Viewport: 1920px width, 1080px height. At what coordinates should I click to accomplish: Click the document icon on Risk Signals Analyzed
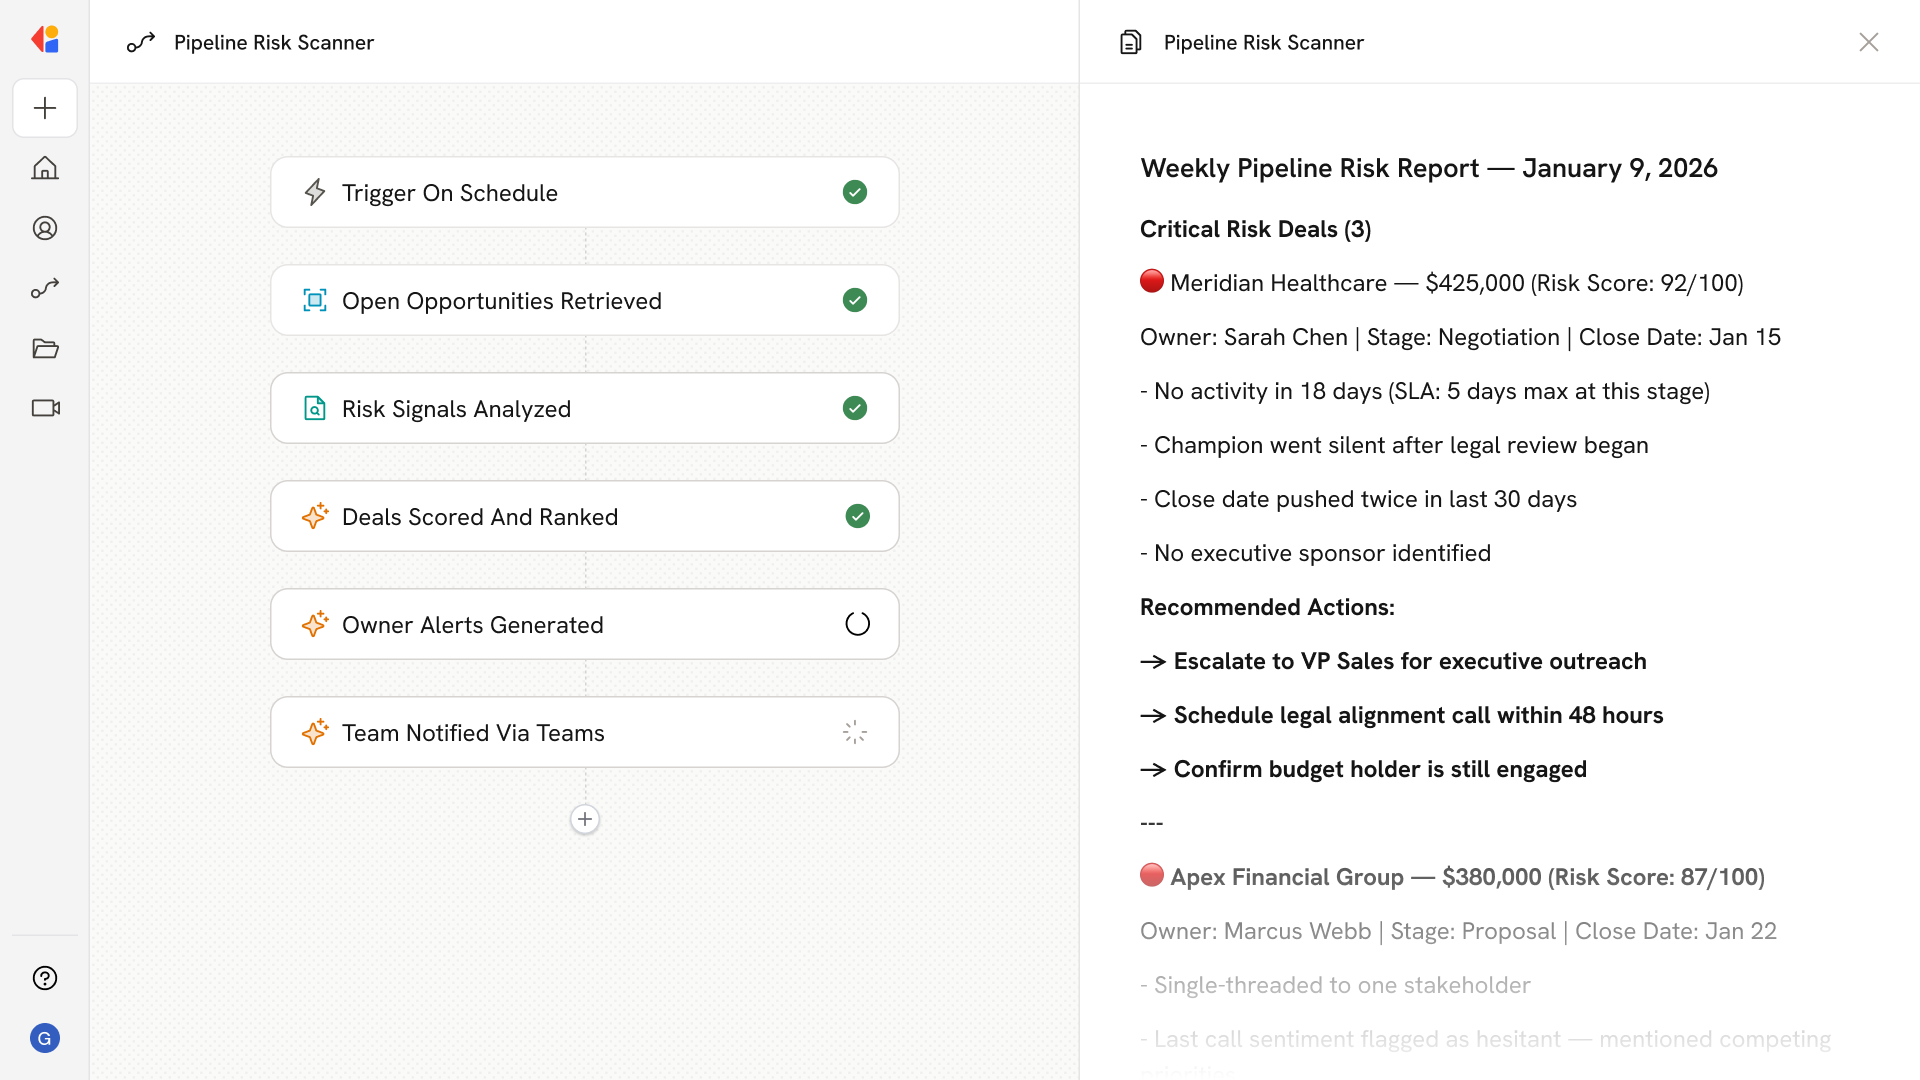tap(315, 408)
